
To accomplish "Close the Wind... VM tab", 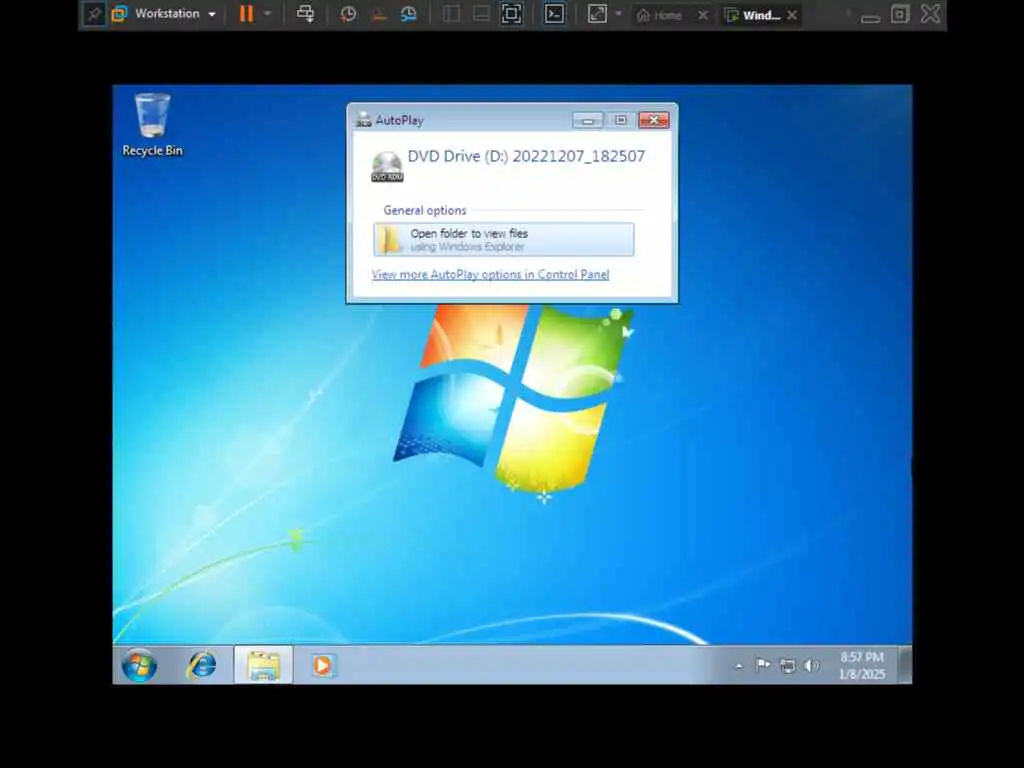I will pyautogui.click(x=792, y=15).
